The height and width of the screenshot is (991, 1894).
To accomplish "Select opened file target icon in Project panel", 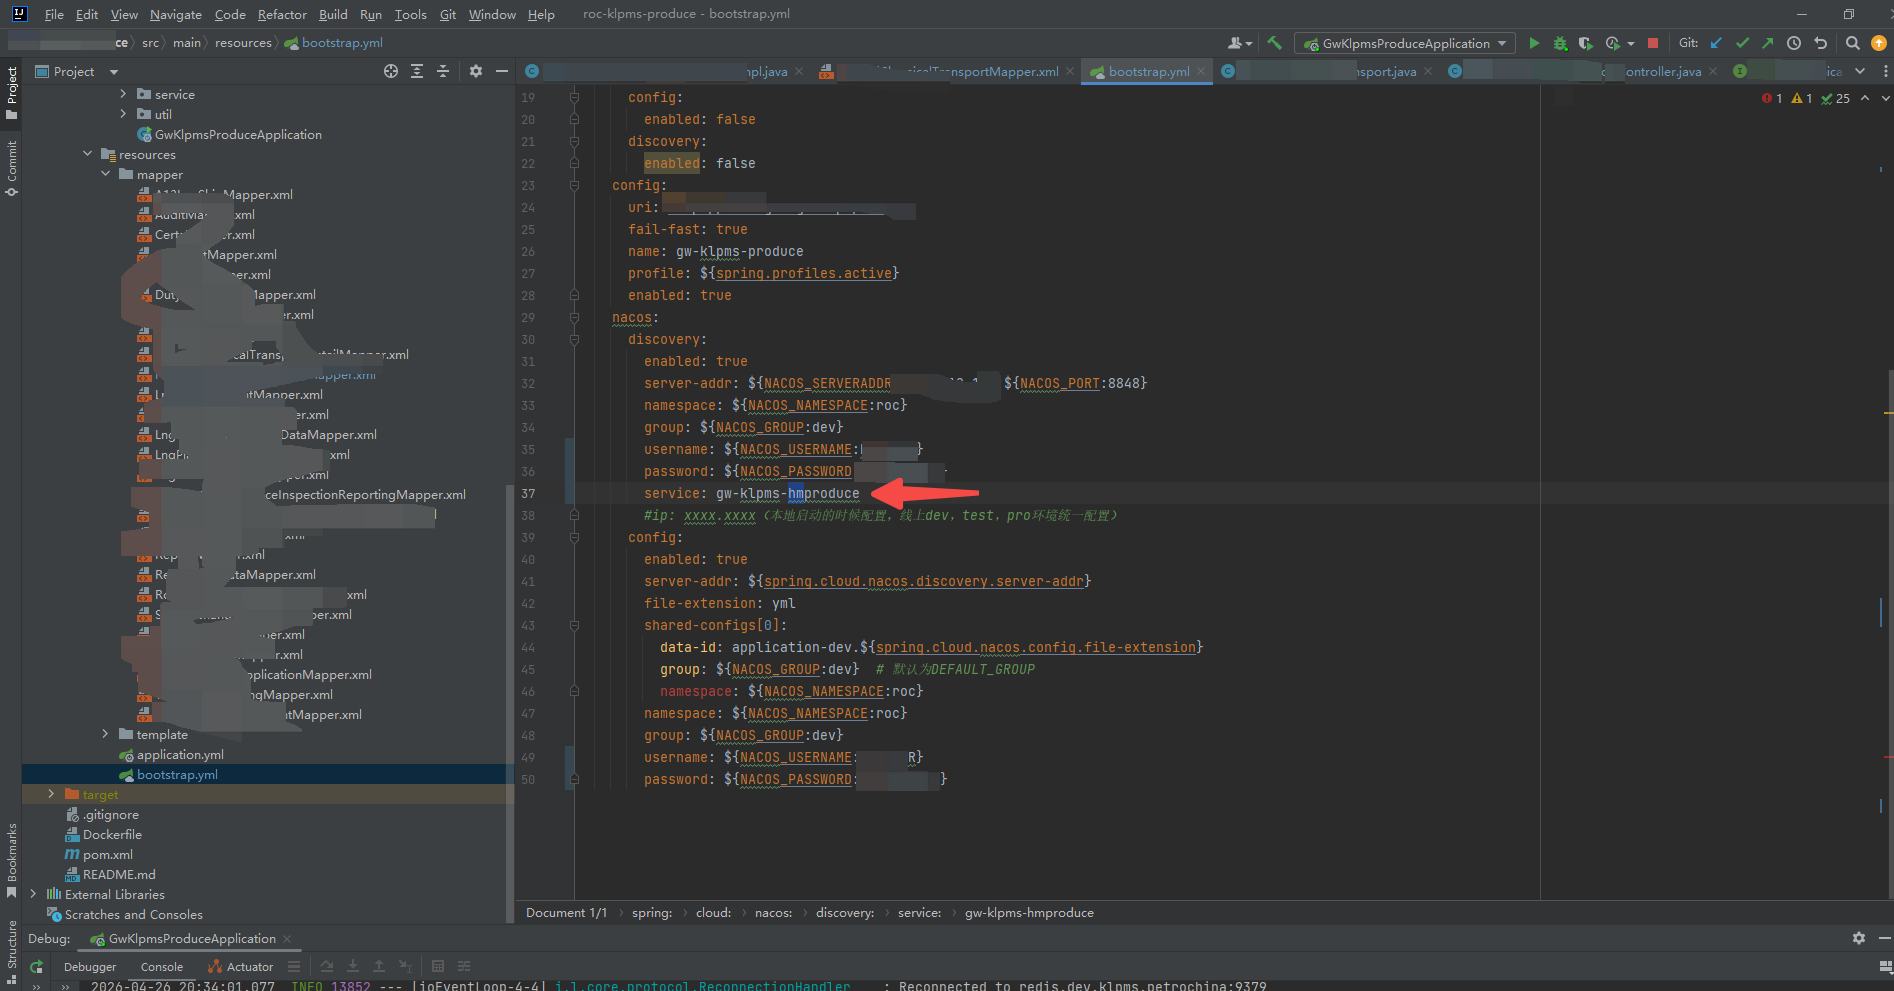I will point(391,71).
